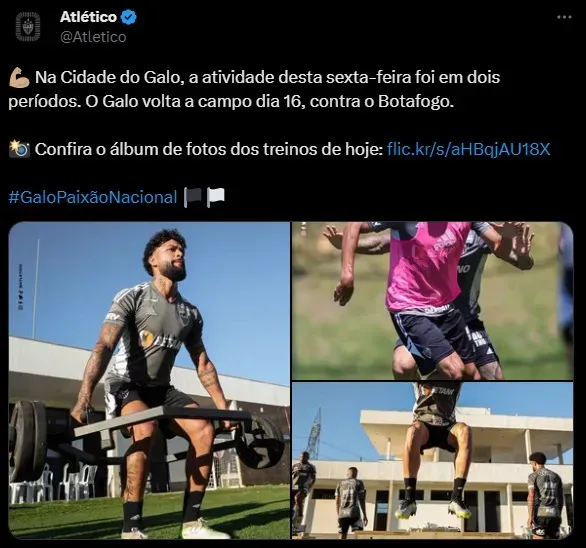
Task: Open the Atlético profile avatar
Action: (x=28, y=26)
